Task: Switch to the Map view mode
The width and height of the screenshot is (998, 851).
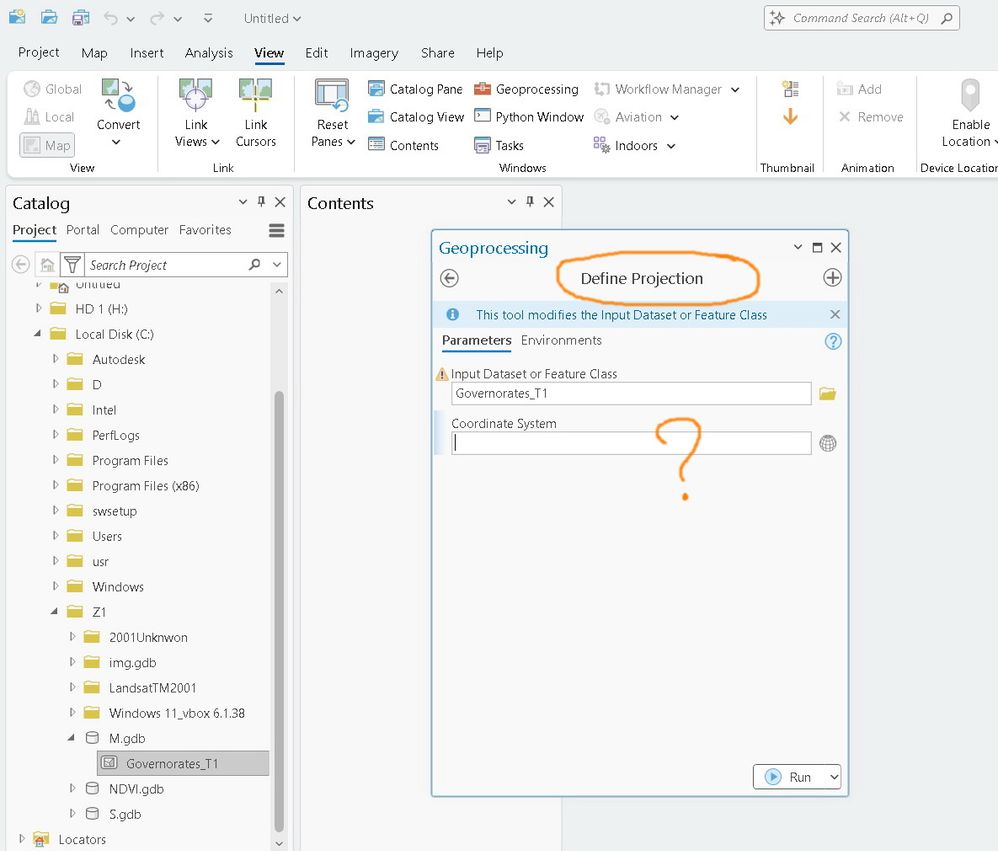Action: 47,145
